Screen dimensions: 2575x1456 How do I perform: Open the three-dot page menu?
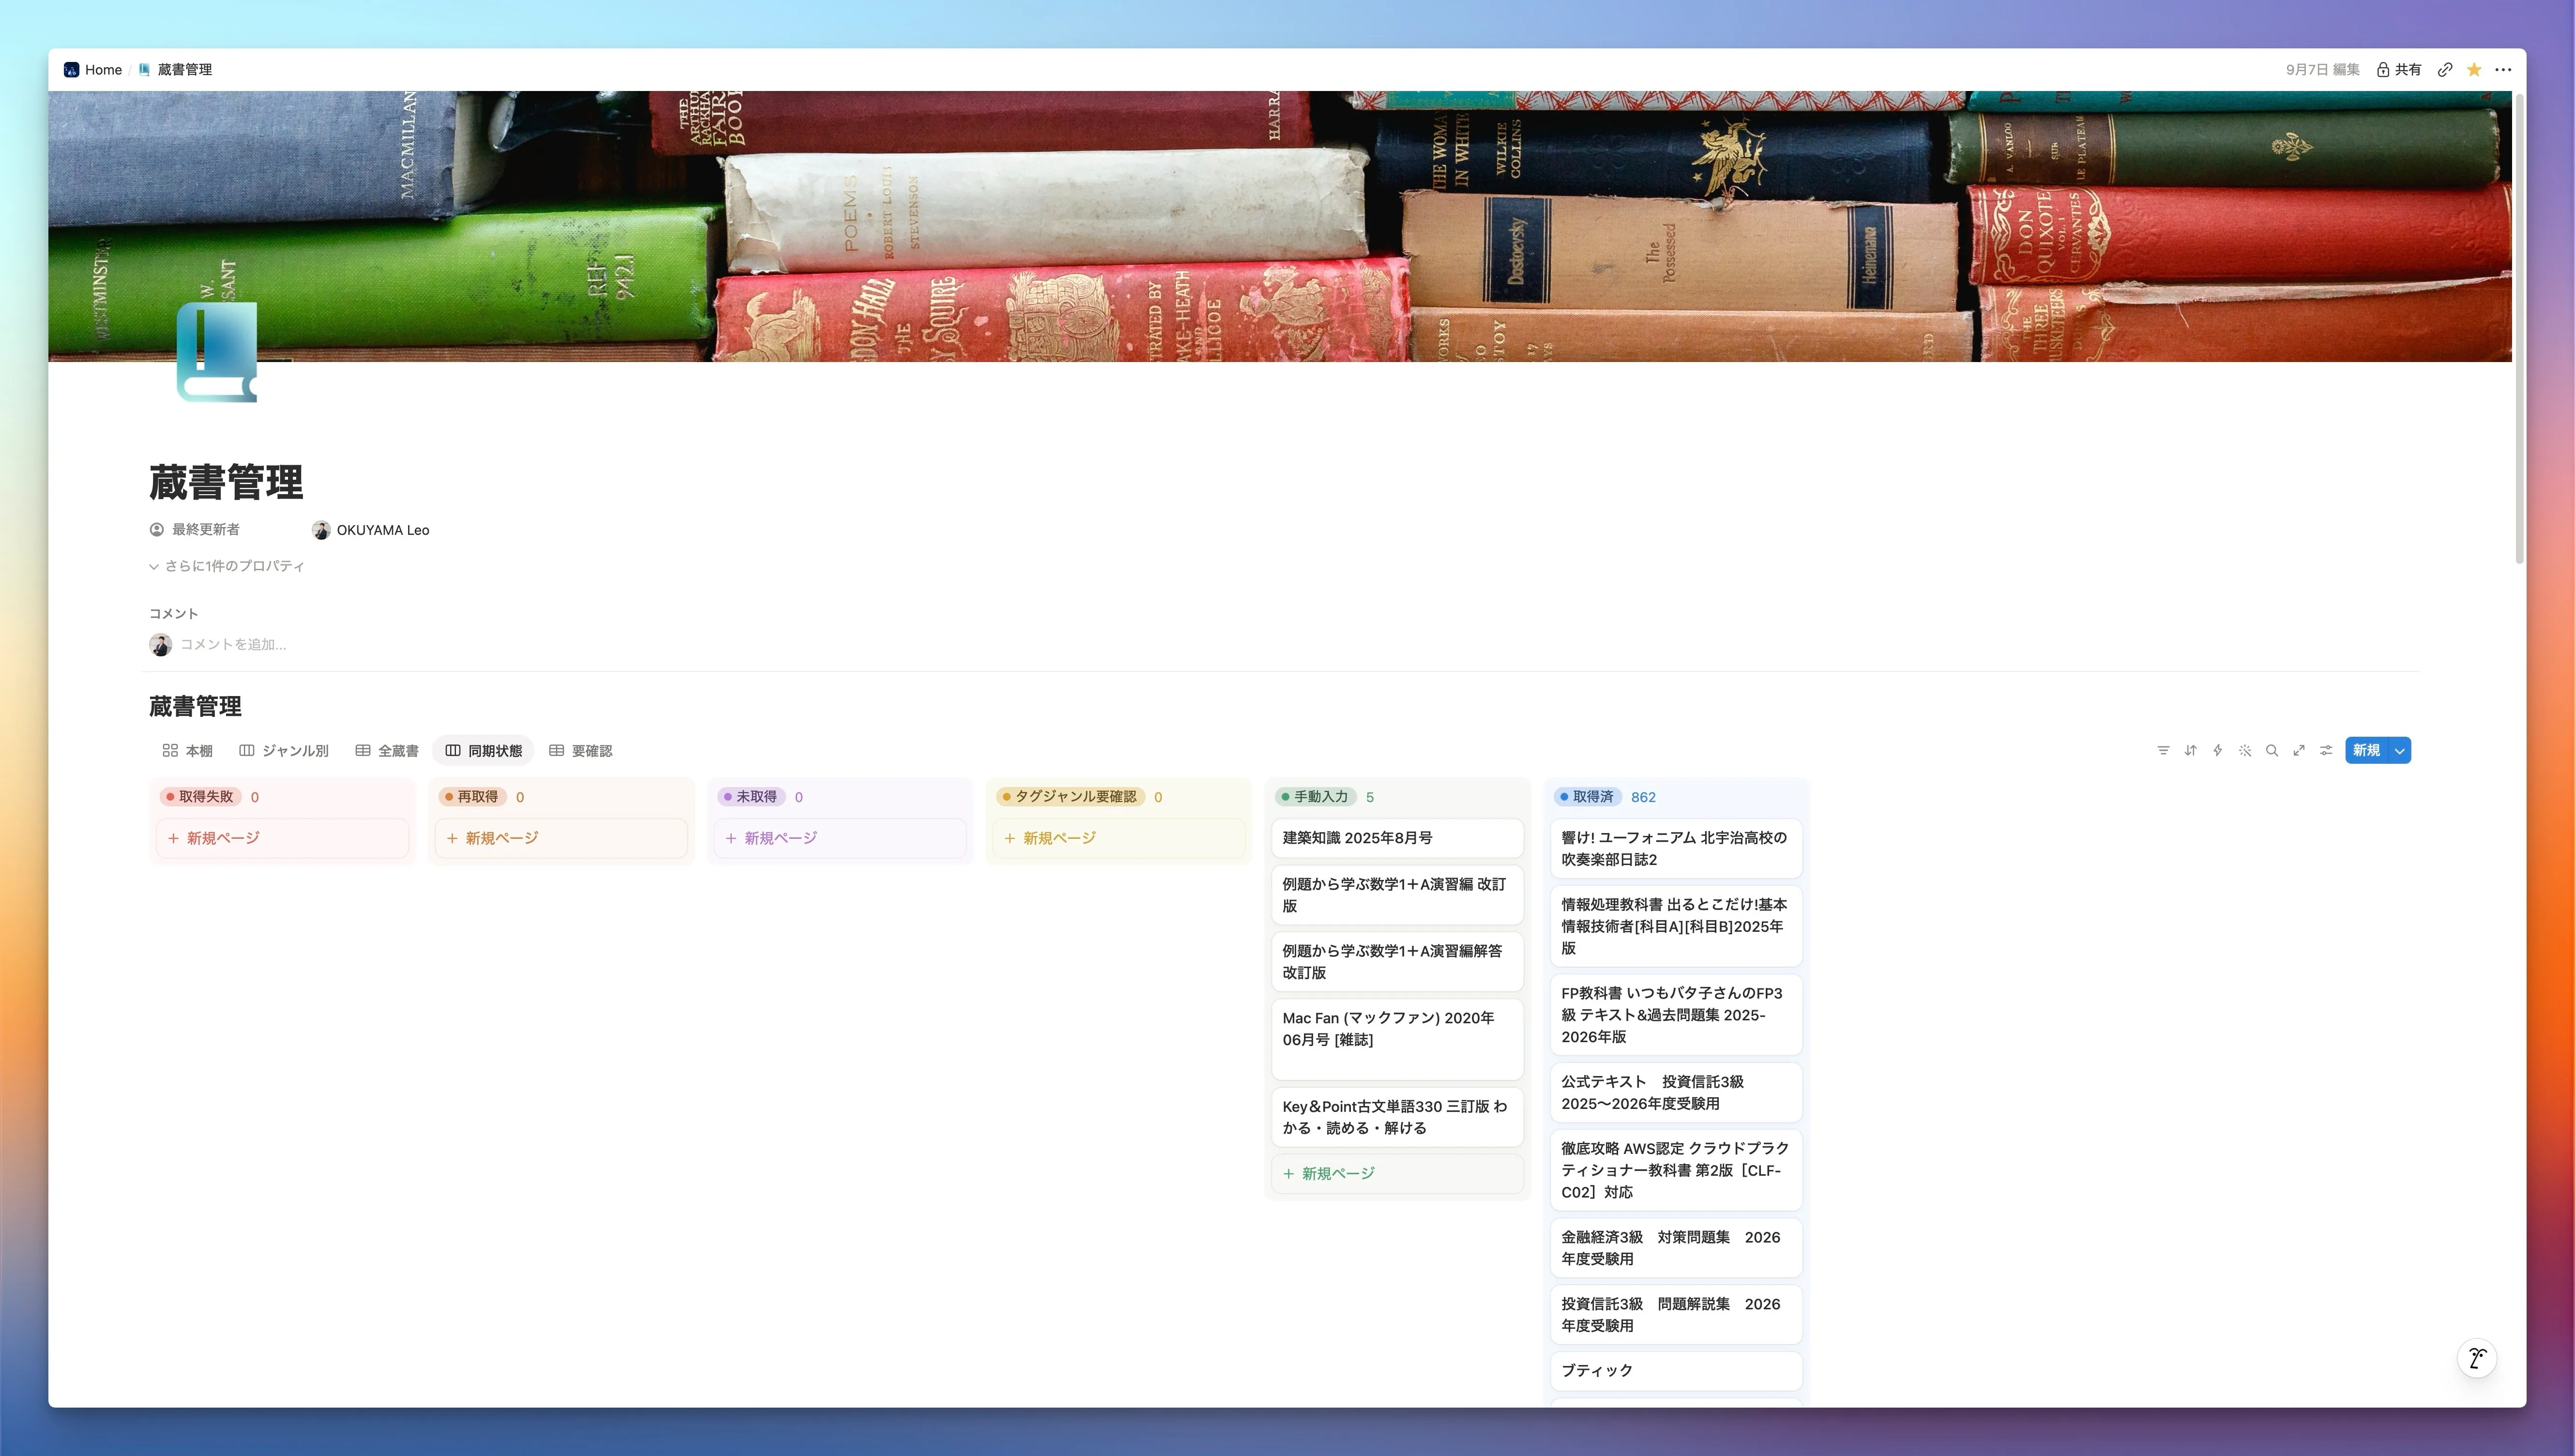[2503, 69]
